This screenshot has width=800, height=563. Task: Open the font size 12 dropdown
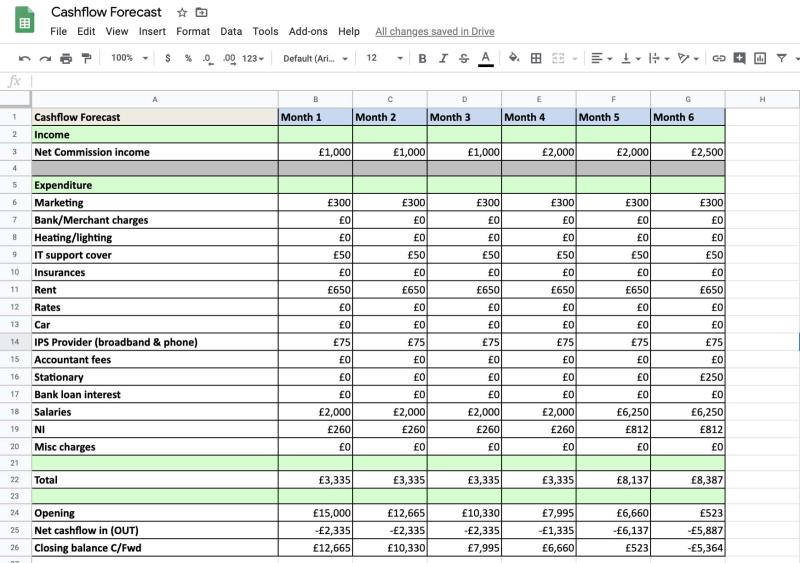[385, 58]
